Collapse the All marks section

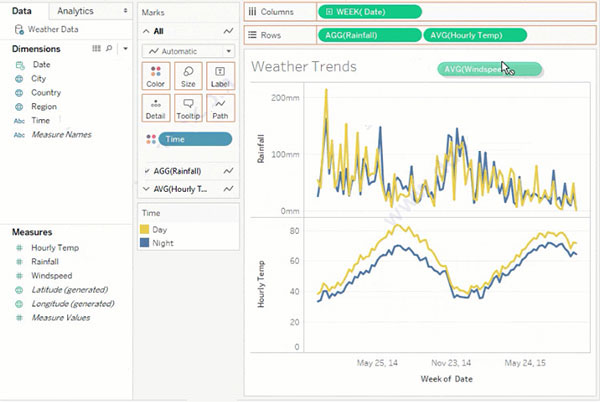pos(148,31)
